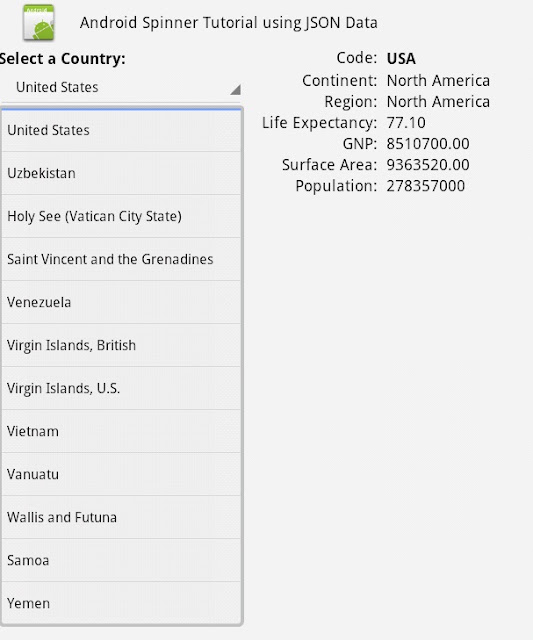Choose Uzbekistan in the country list
The image size is (533, 640).
tap(121, 173)
